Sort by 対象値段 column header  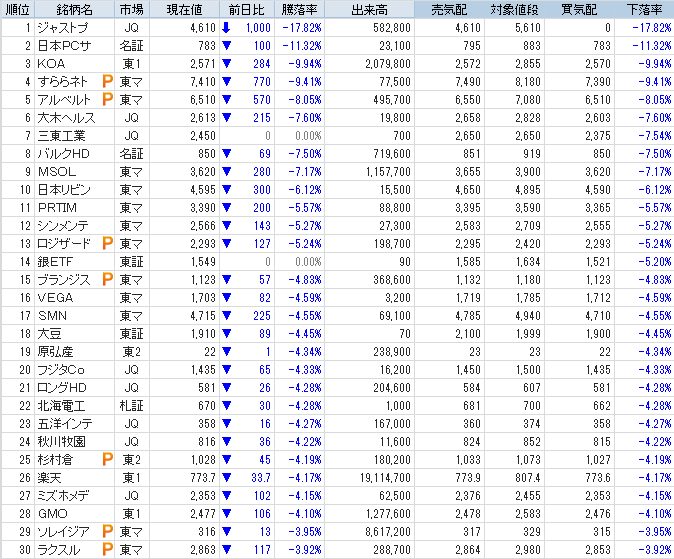(515, 9)
